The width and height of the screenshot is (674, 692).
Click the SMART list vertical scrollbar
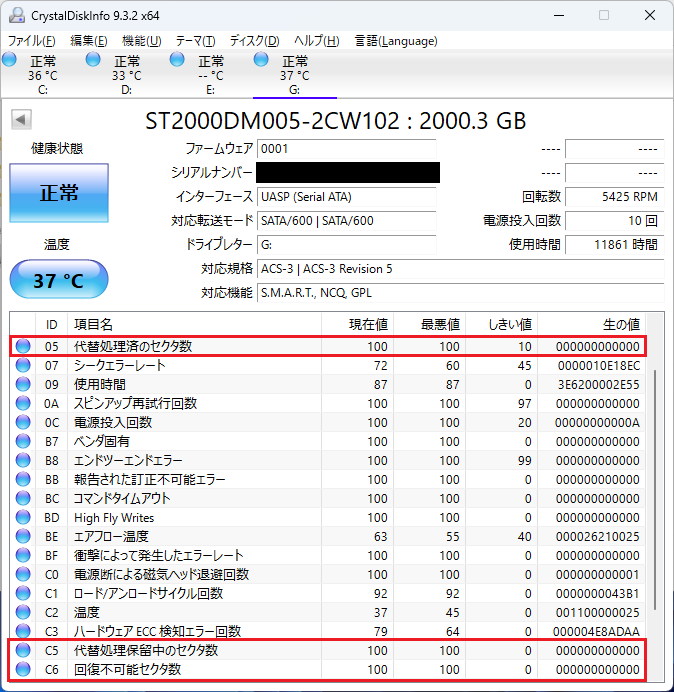(655, 490)
